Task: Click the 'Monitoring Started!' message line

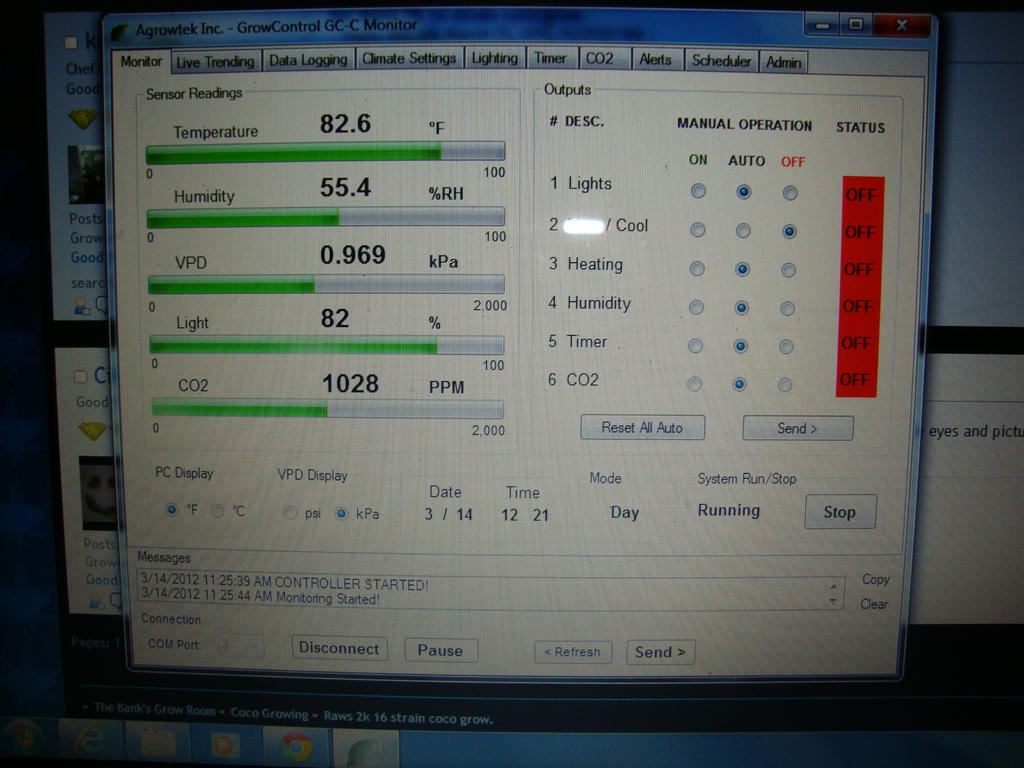Action: point(260,597)
